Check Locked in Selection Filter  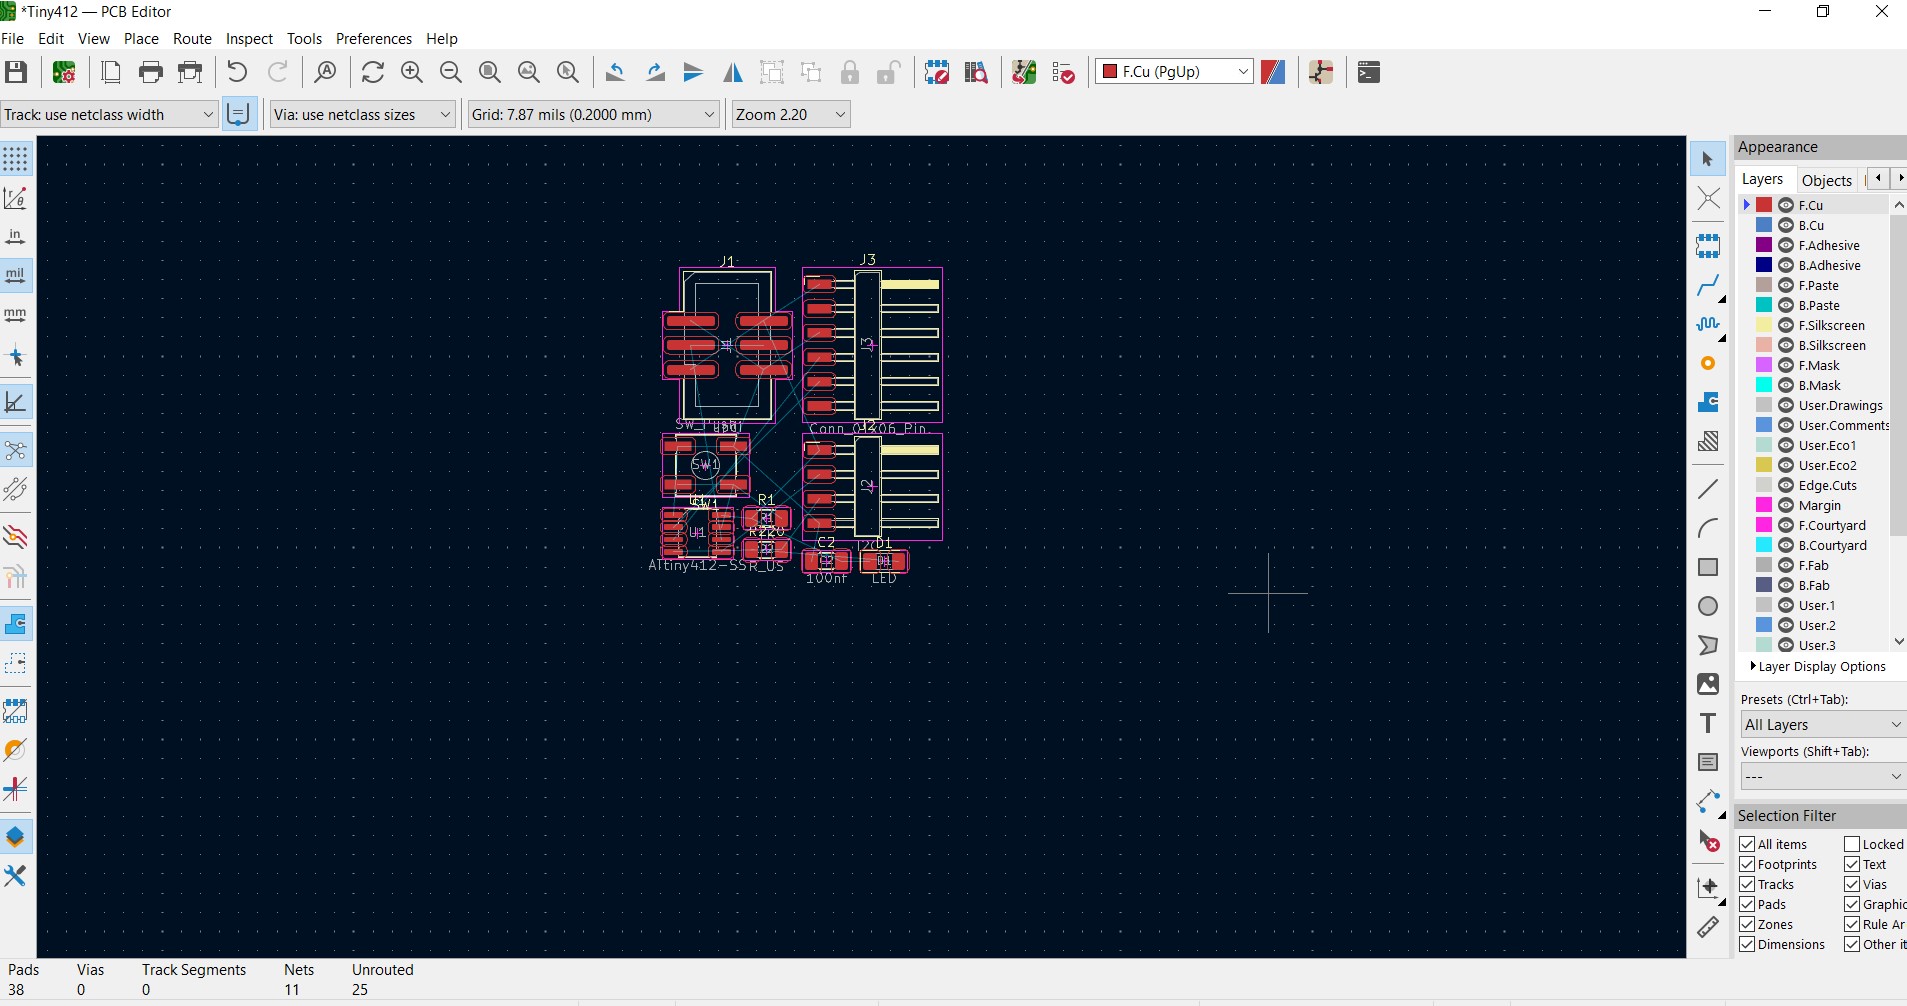tap(1852, 844)
